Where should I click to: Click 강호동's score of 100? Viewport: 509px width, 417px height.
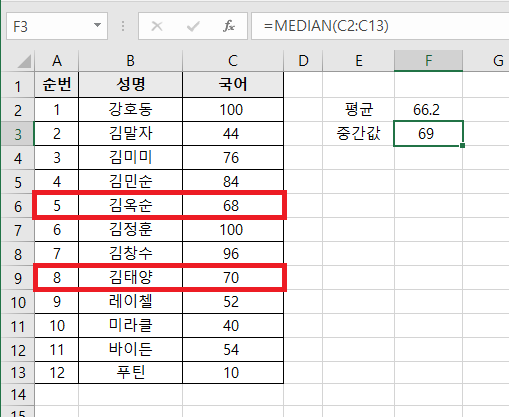coord(233,110)
